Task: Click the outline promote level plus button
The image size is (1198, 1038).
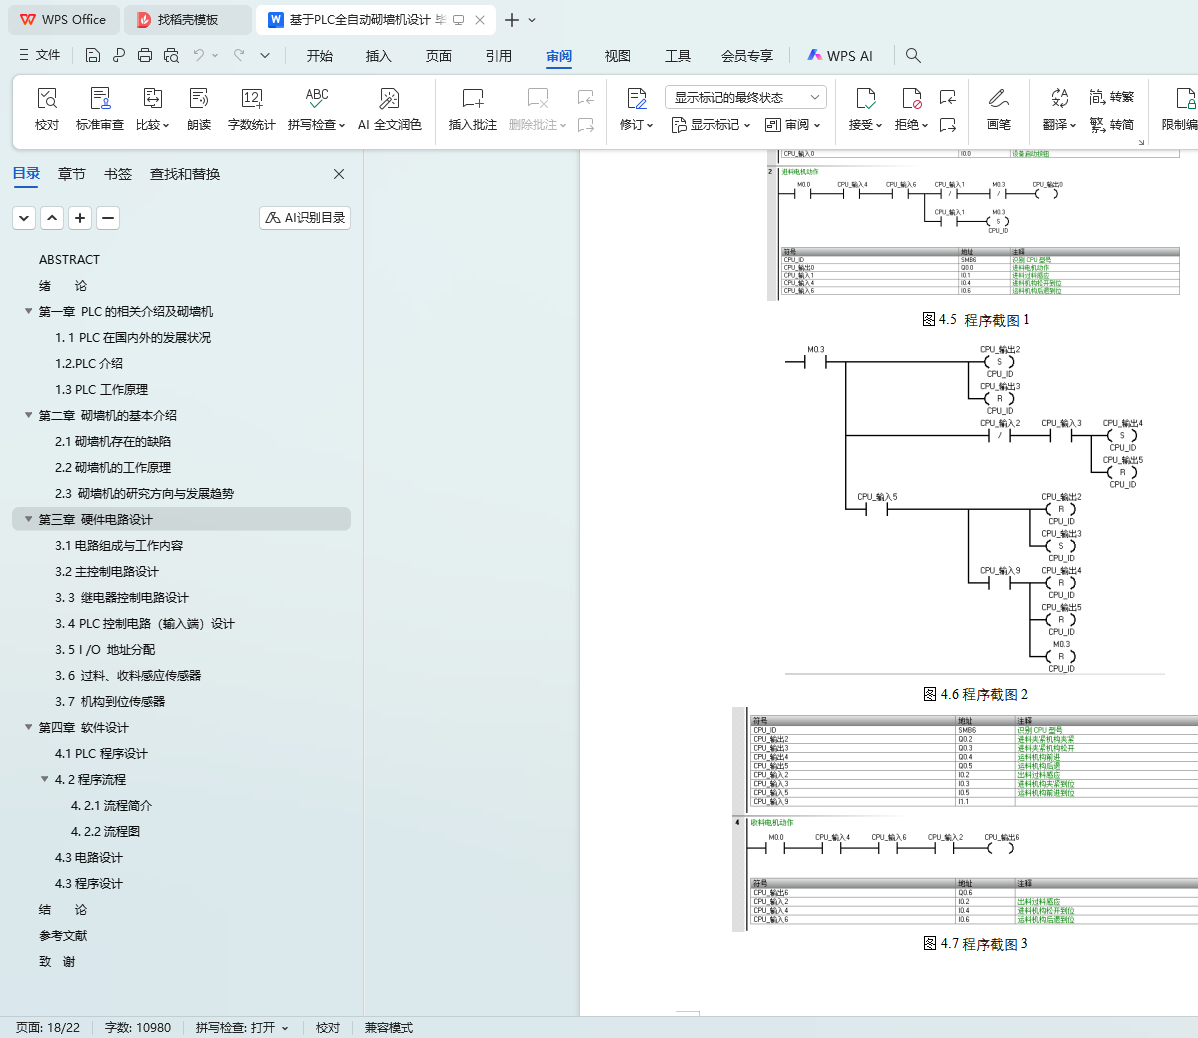Action: pyautogui.click(x=80, y=218)
